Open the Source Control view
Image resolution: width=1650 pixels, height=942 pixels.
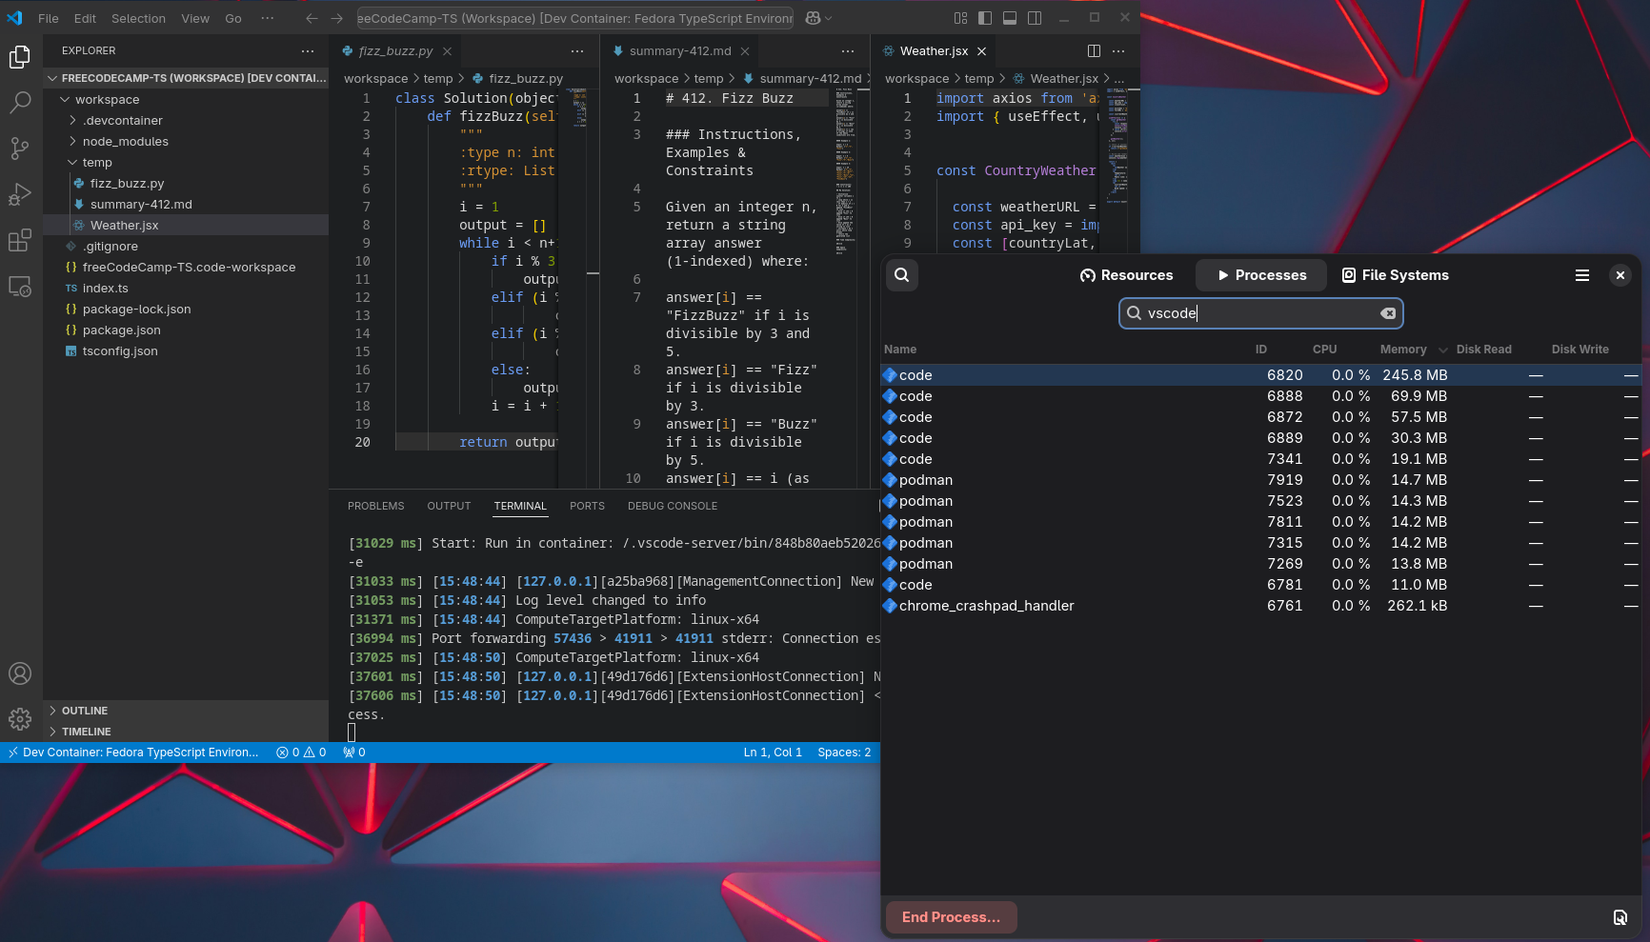coord(20,148)
